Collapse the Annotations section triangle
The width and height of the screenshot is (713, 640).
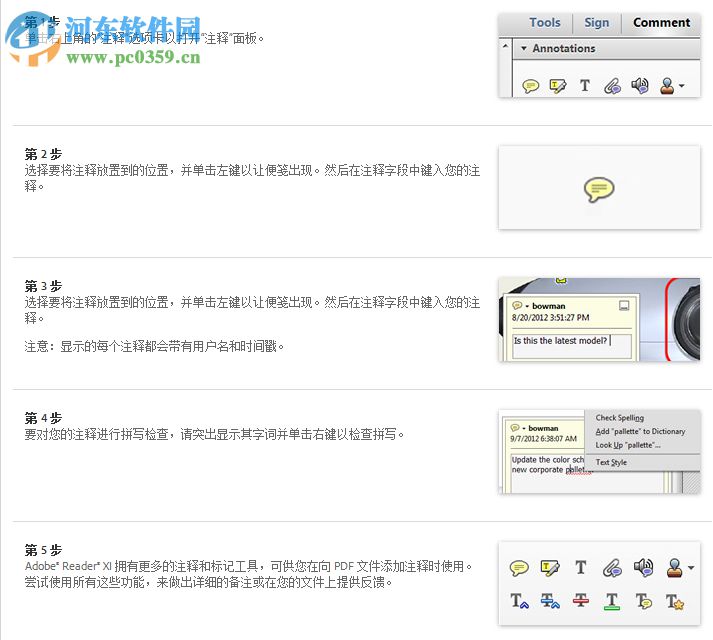pos(524,48)
